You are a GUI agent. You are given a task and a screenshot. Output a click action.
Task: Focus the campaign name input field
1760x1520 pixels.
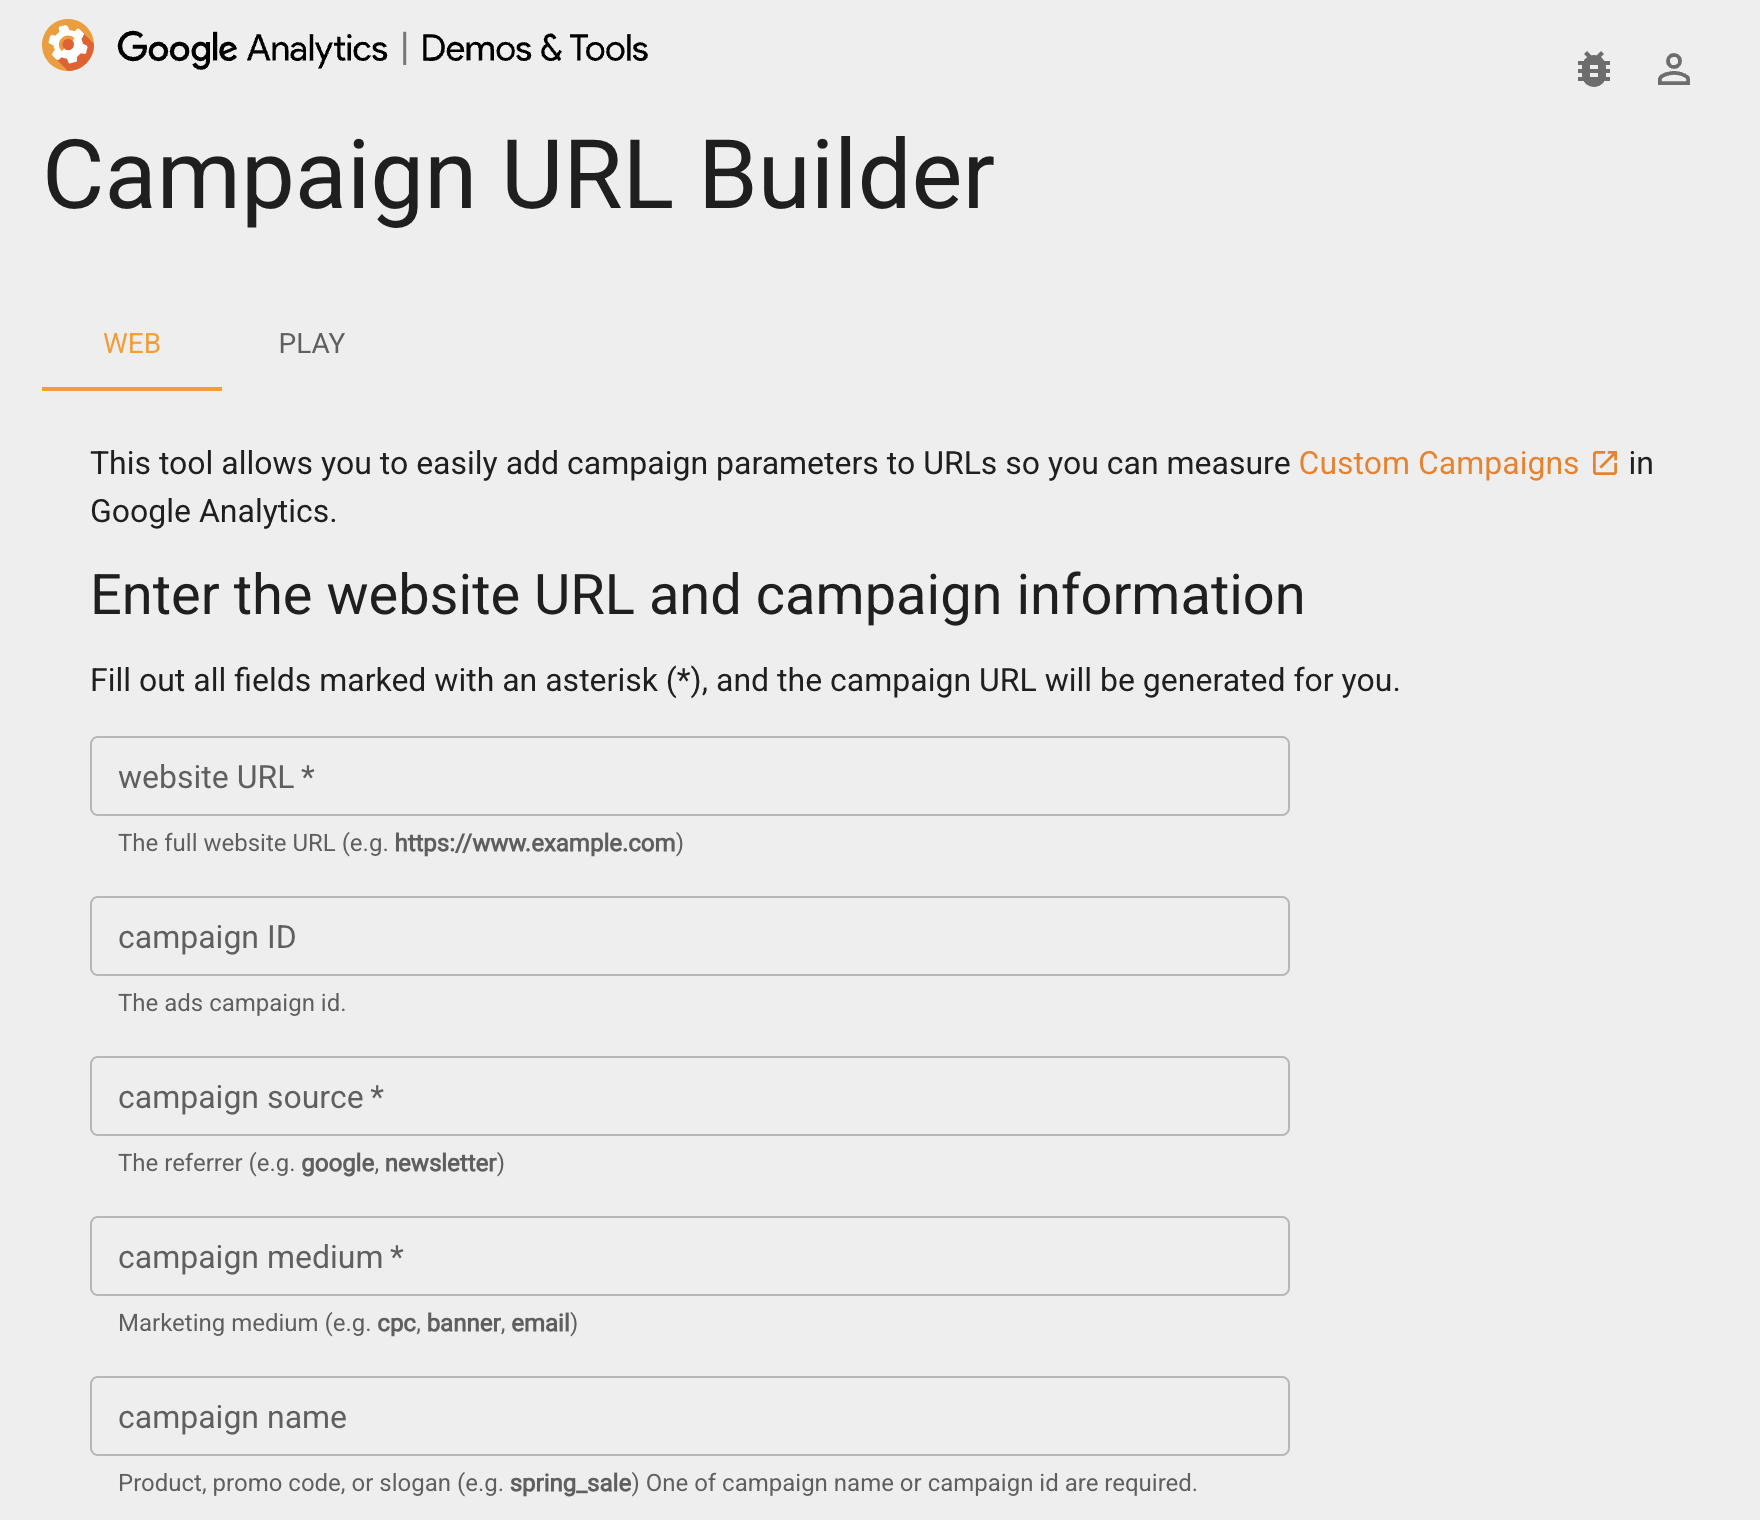690,1416
